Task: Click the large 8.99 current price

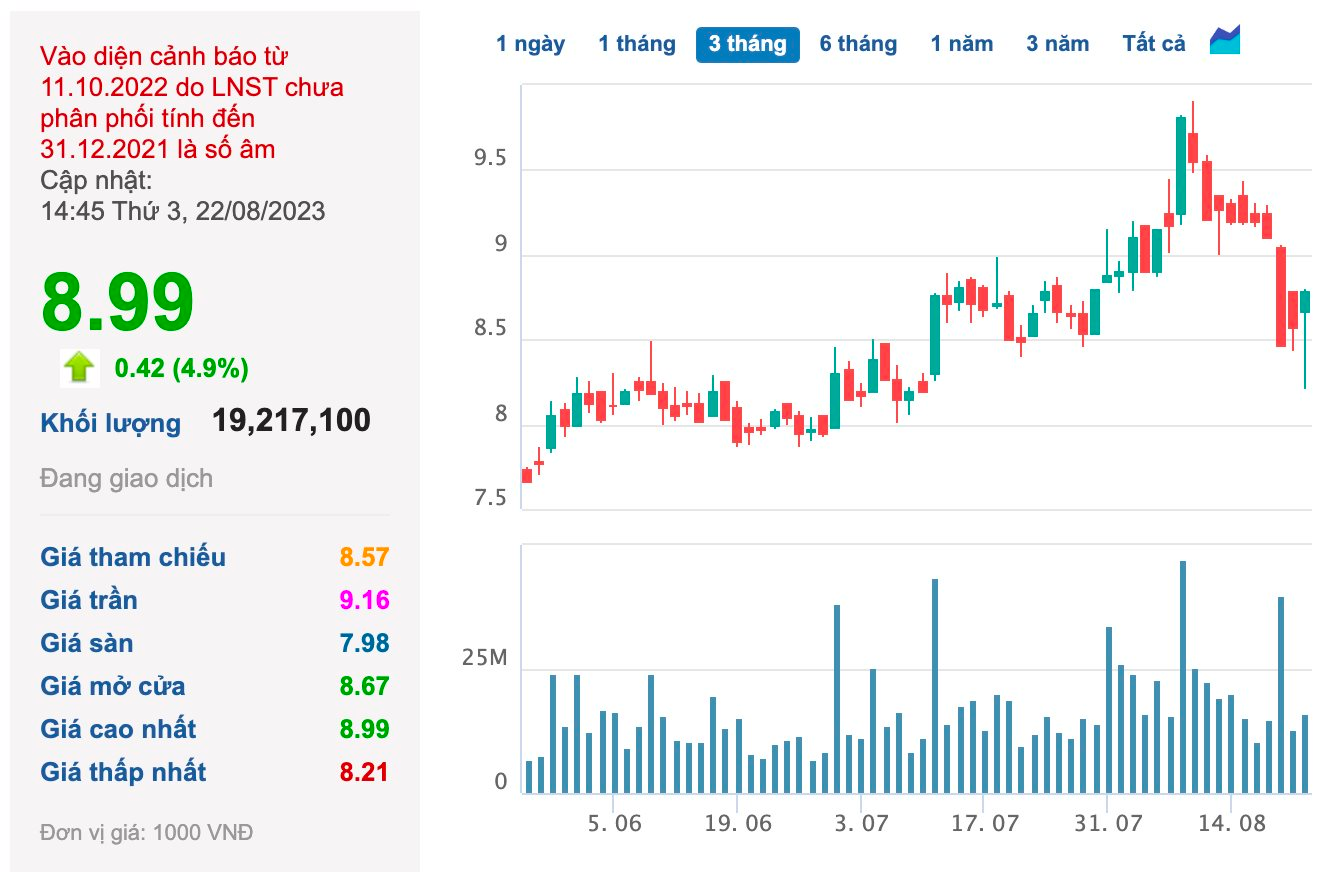Action: 117,302
